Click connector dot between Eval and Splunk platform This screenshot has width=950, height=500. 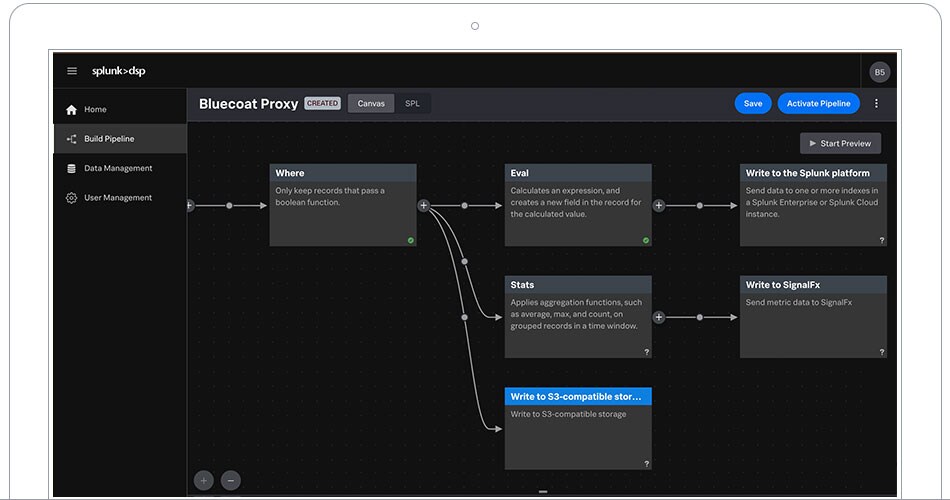[x=700, y=205]
